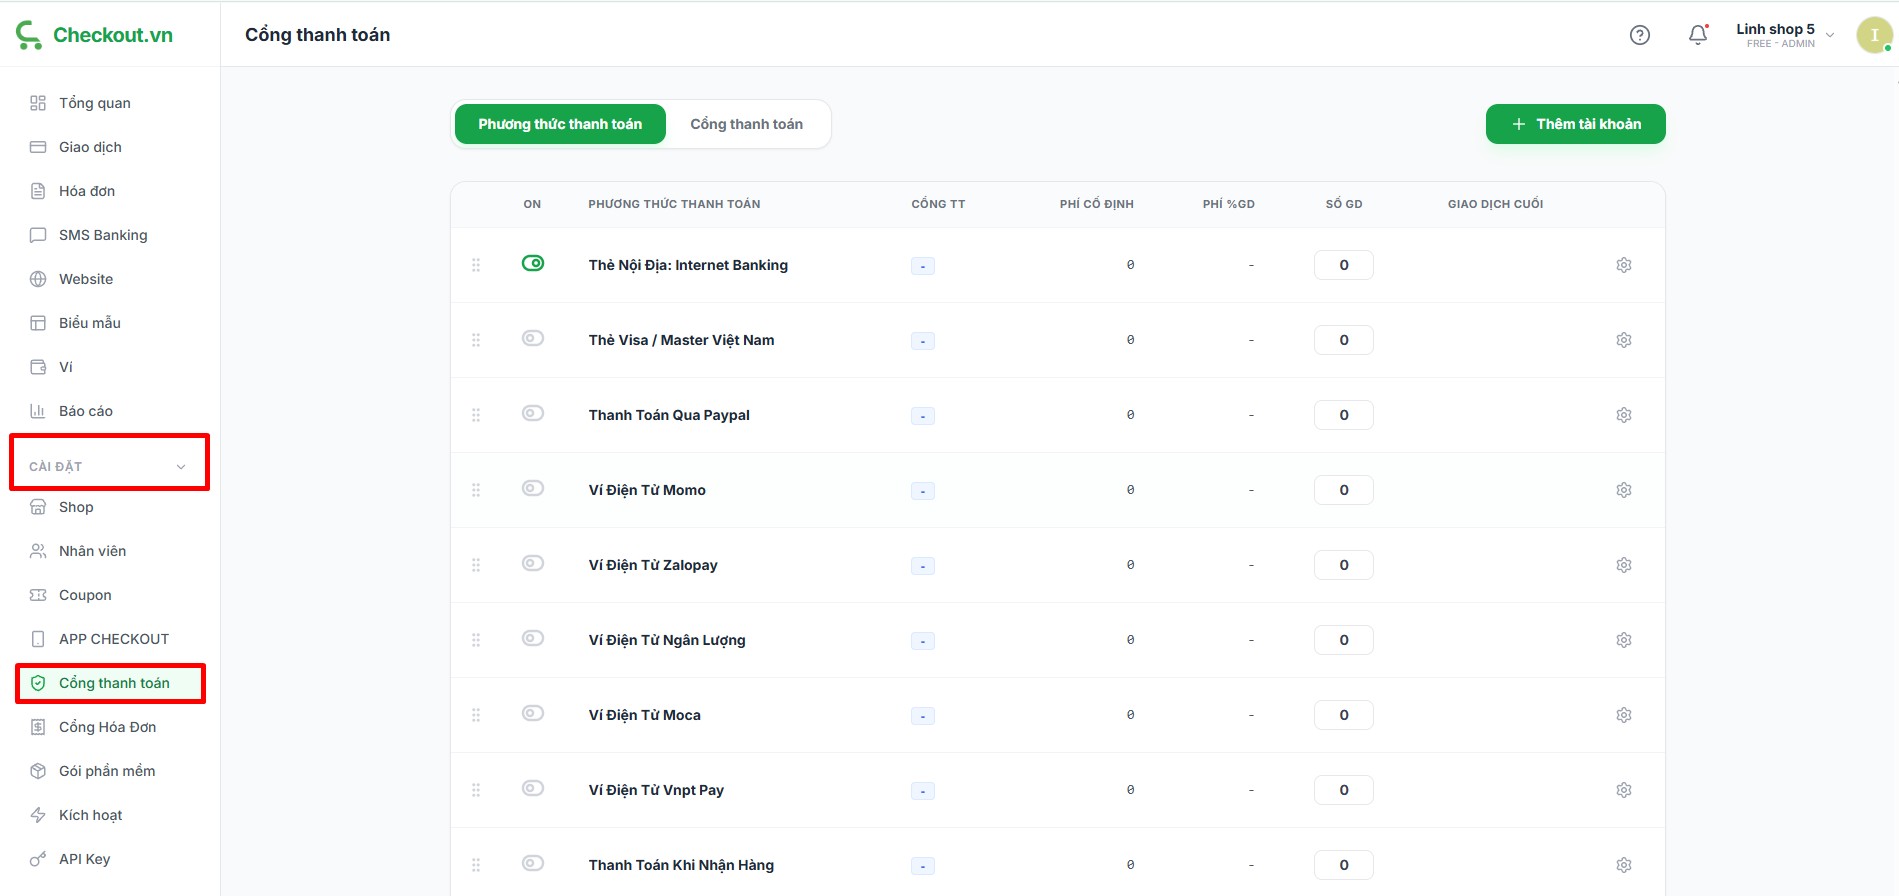
Task: Open settings gear for Ví Điện Tử Momo
Action: pyautogui.click(x=1623, y=490)
